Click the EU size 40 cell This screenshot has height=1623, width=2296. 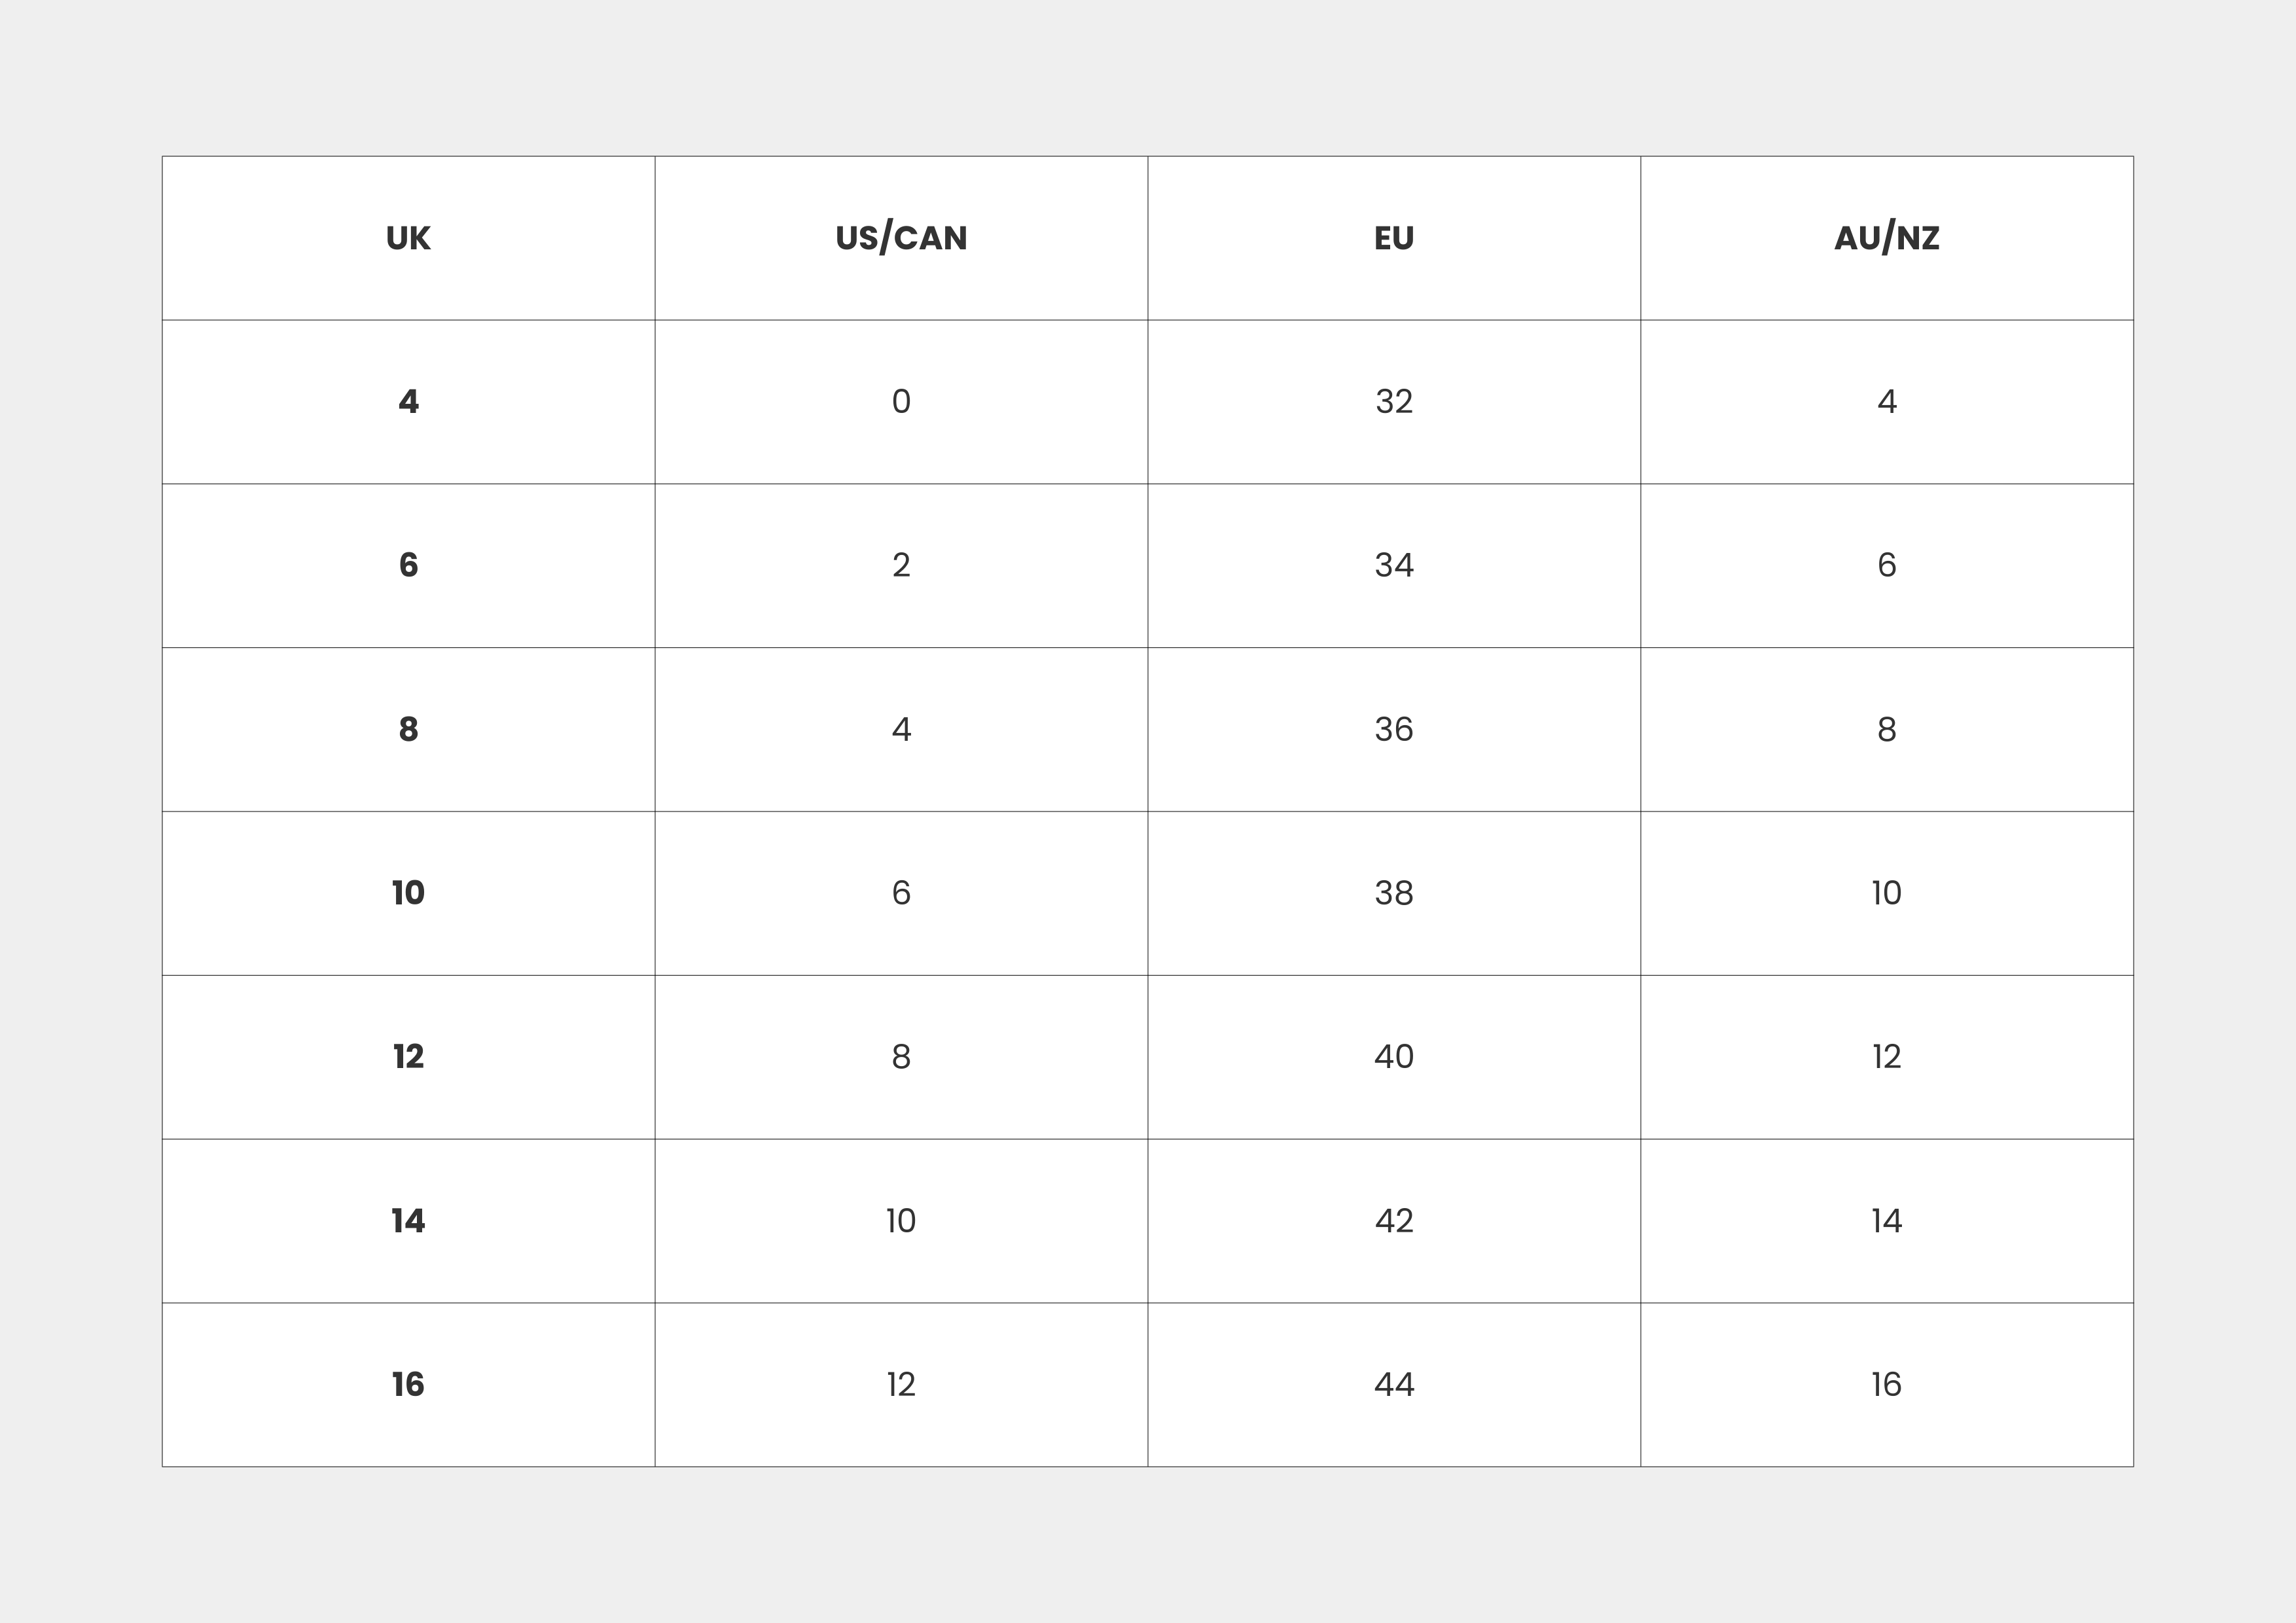pos(1394,1057)
